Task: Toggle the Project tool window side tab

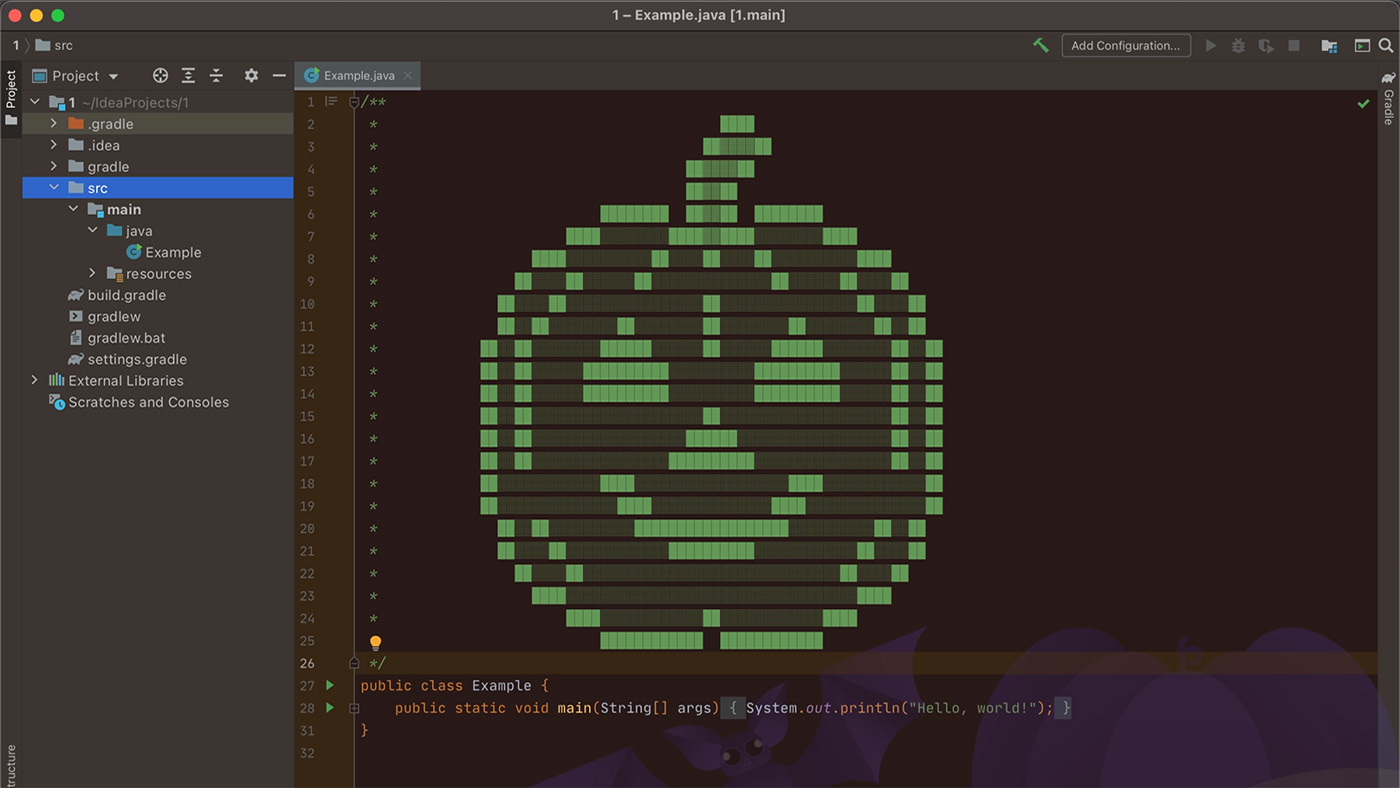Action: pyautogui.click(x=11, y=96)
